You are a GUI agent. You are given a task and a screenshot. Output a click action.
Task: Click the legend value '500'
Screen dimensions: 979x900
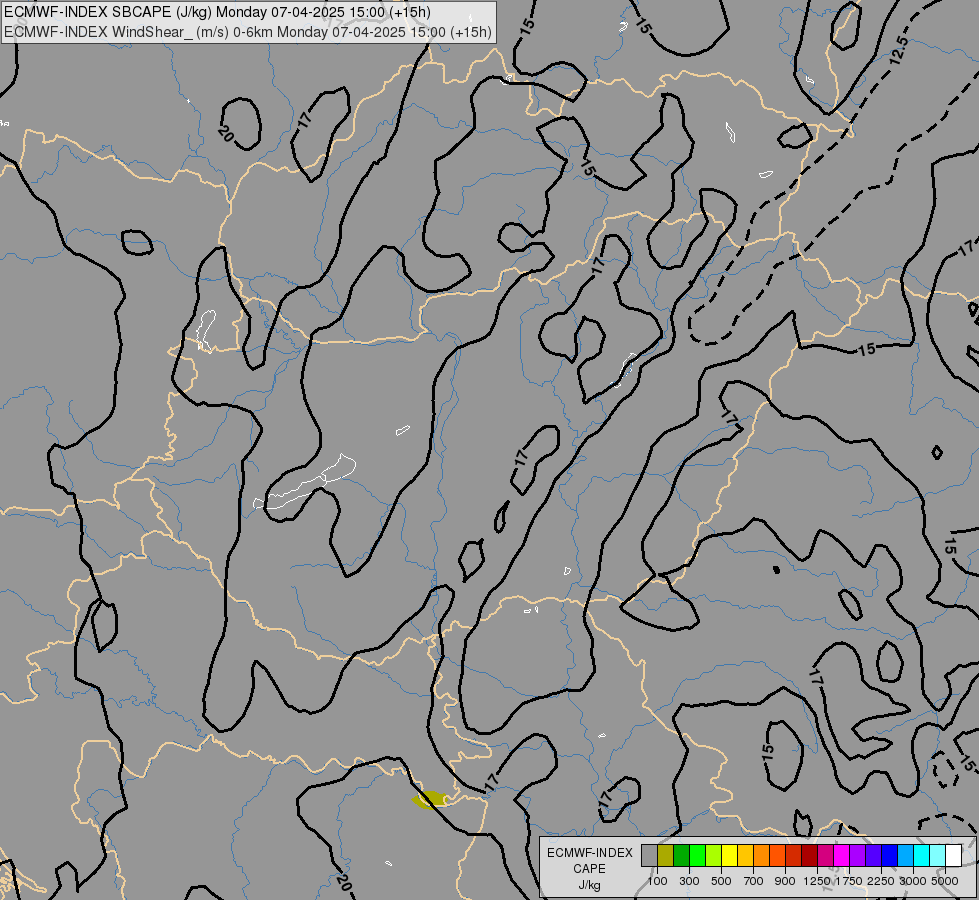tap(722, 881)
